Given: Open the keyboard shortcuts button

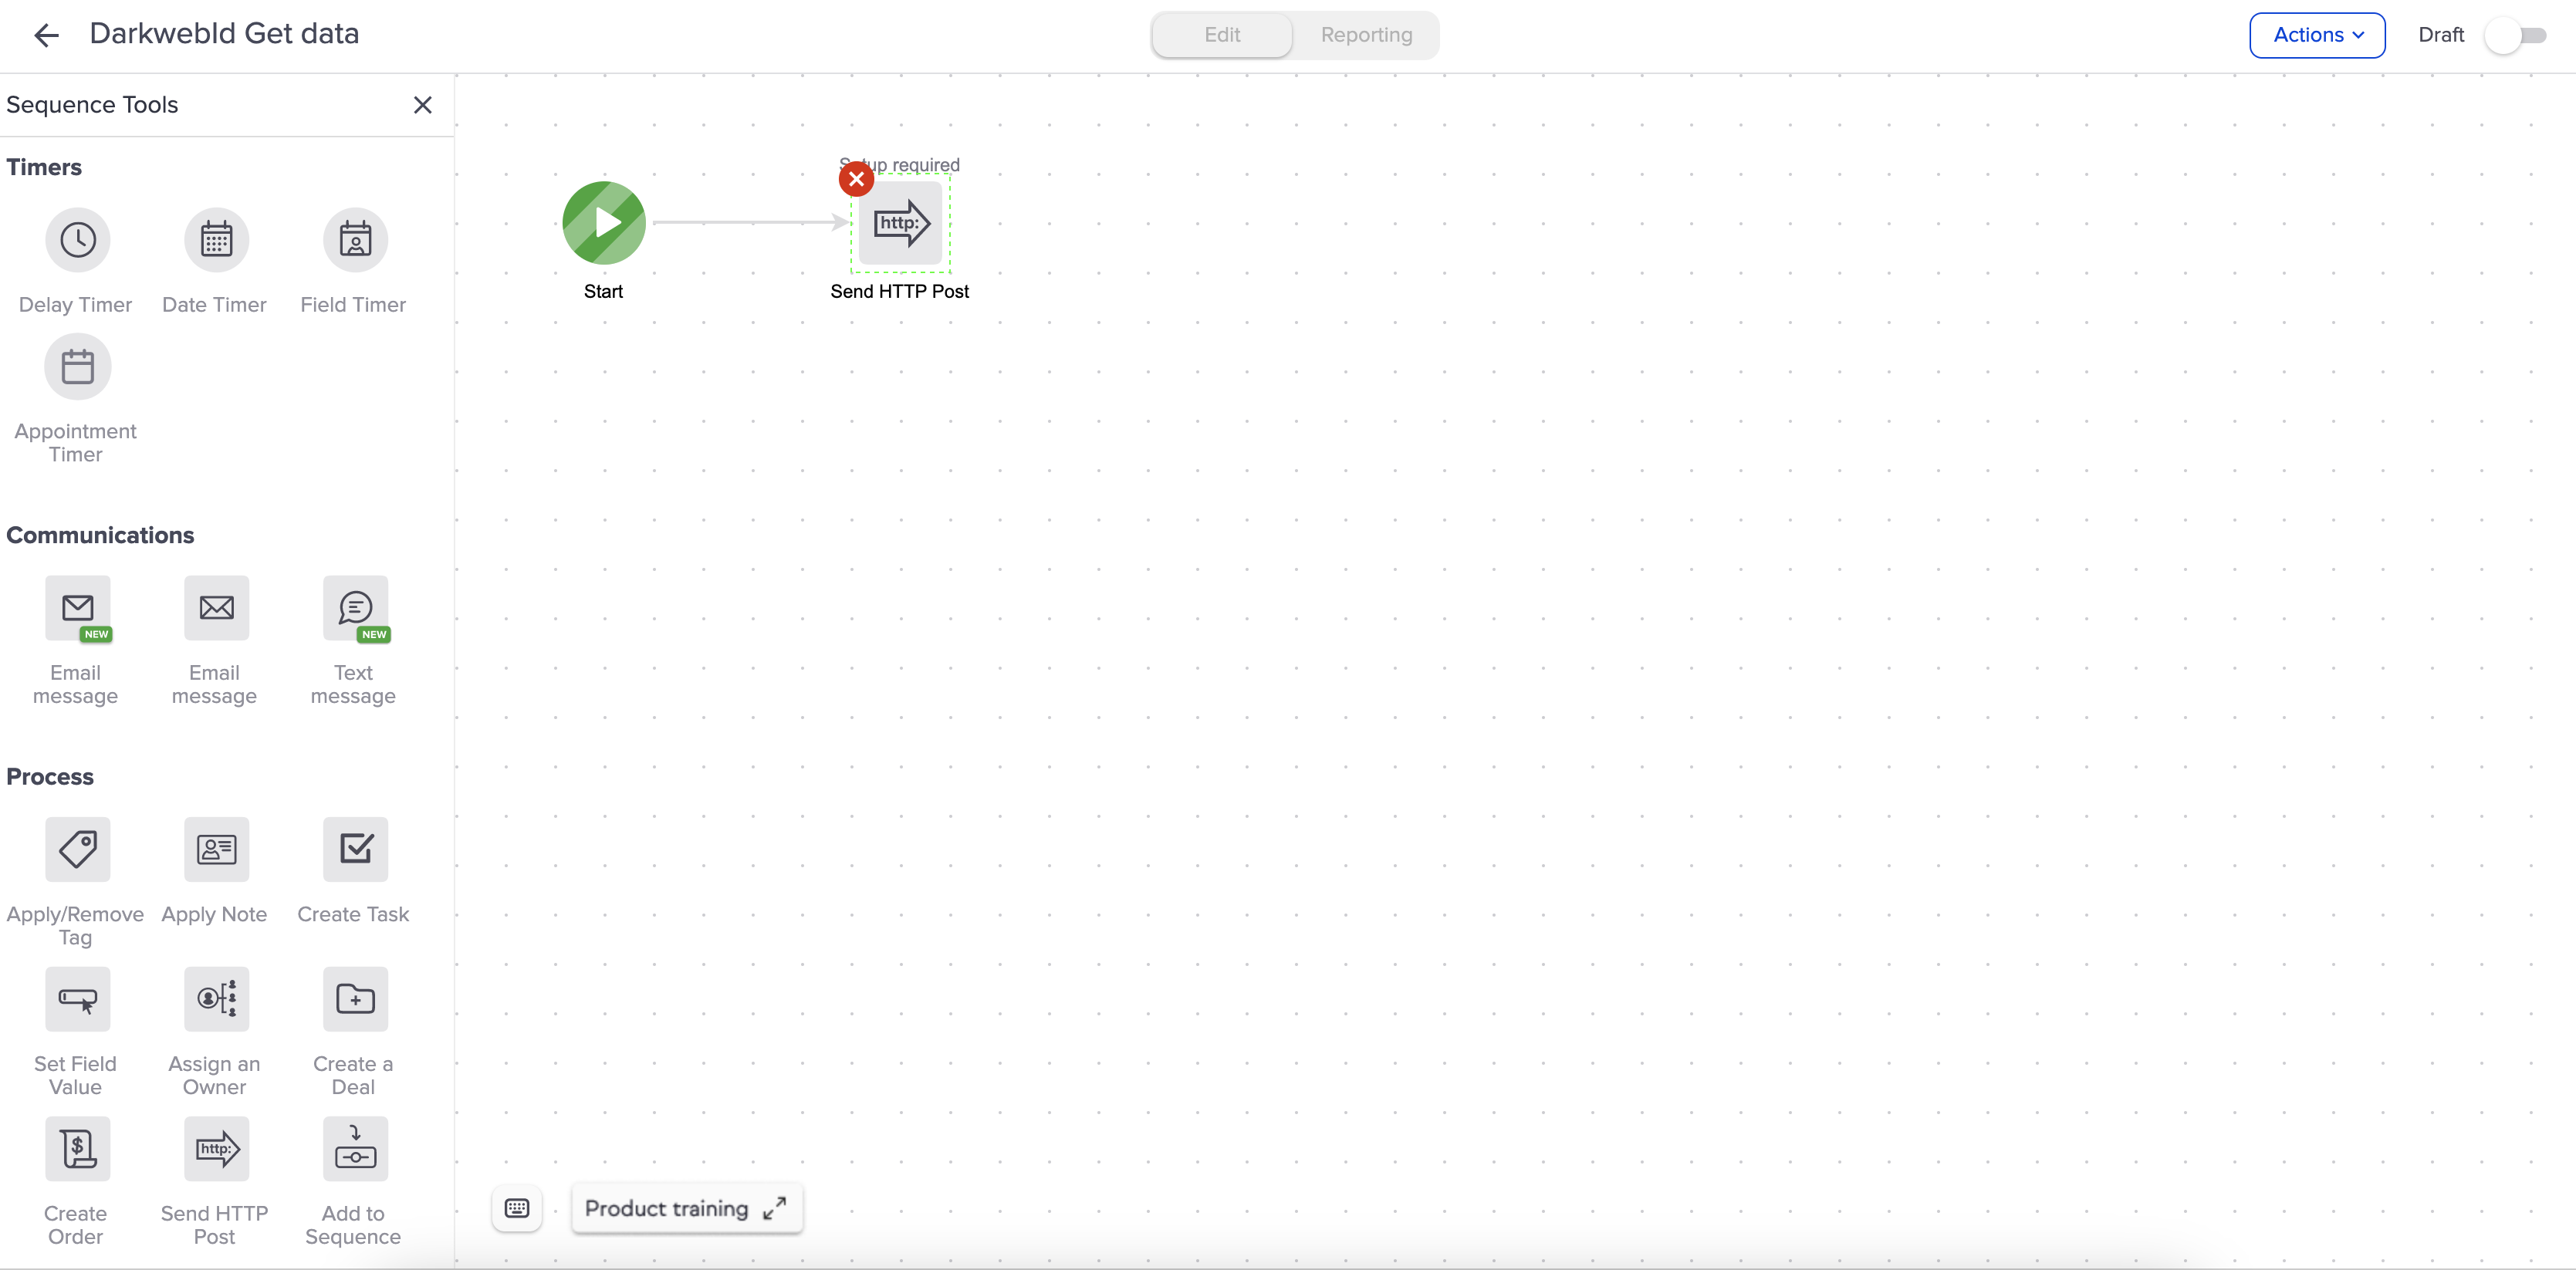Looking at the screenshot, I should click(x=517, y=1208).
